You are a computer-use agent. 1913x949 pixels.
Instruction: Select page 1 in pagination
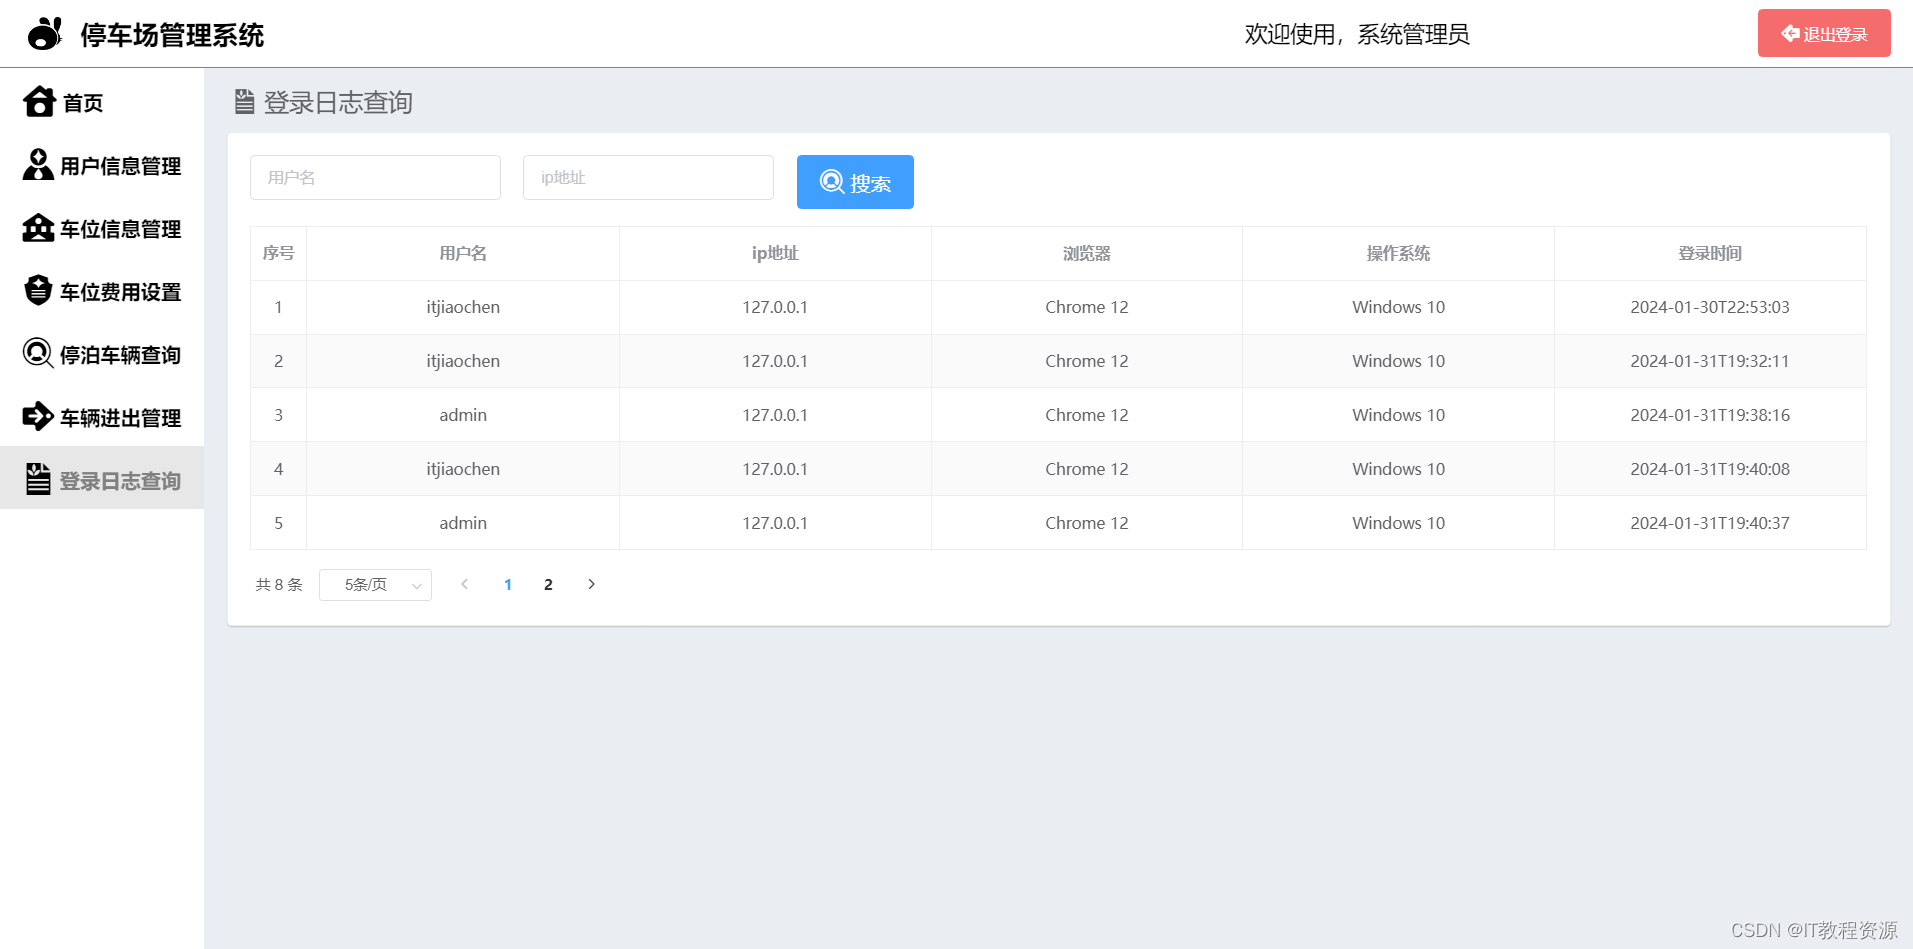508,585
